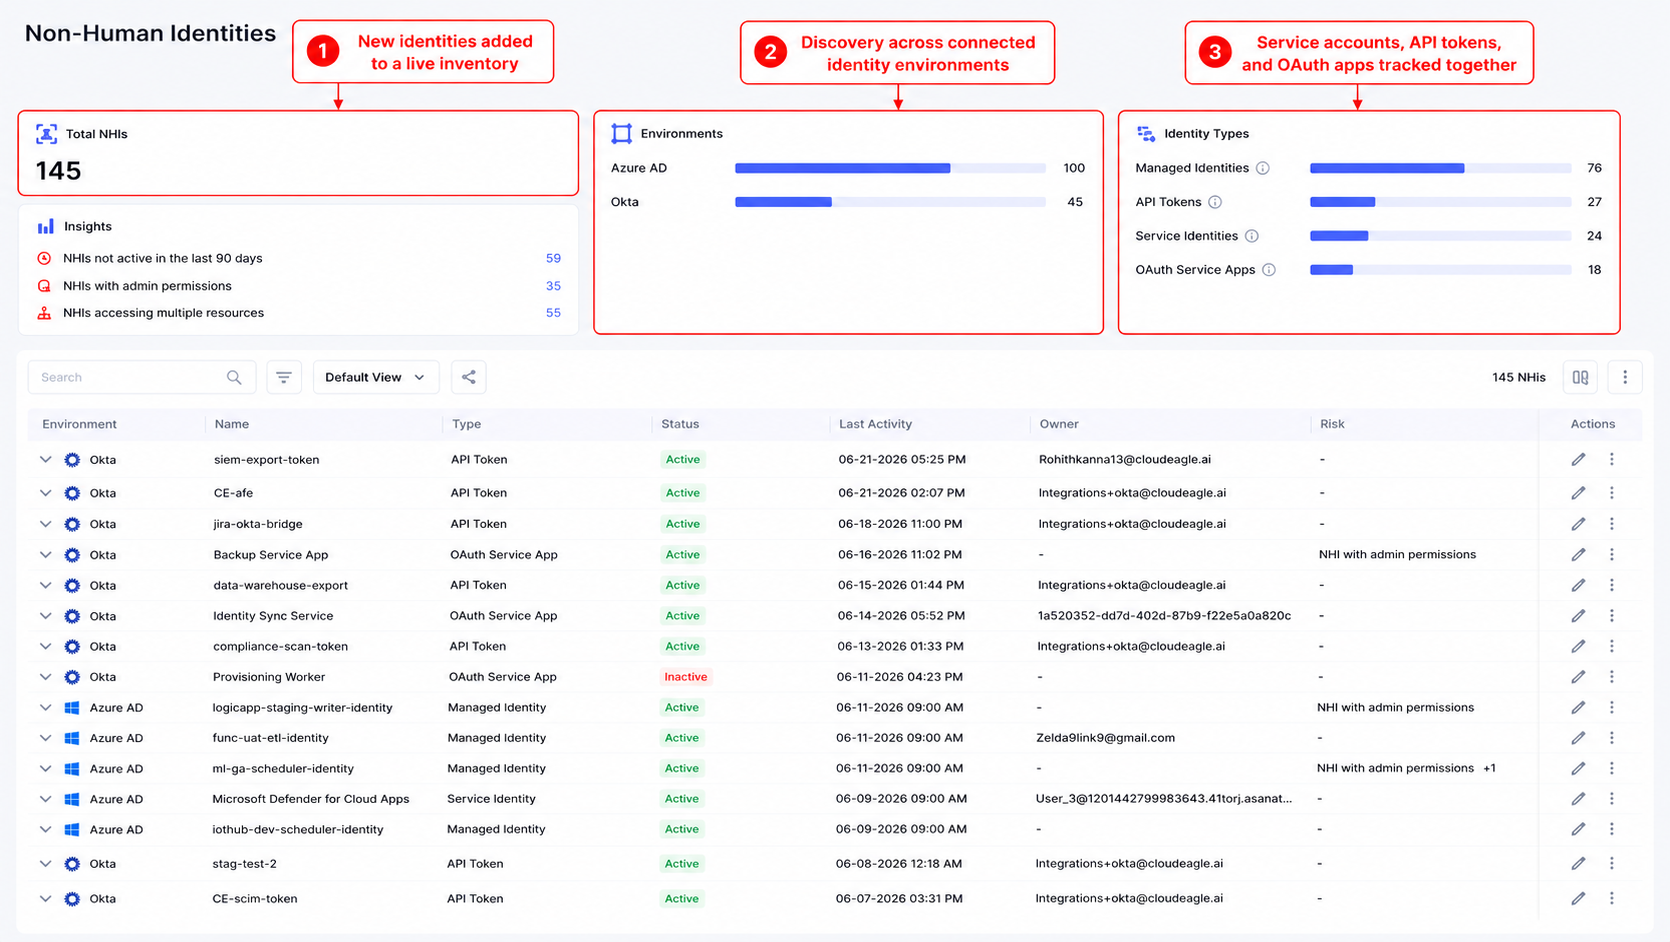The image size is (1670, 942).
Task: Click the Total NHIs card icon
Action: [x=46, y=134]
